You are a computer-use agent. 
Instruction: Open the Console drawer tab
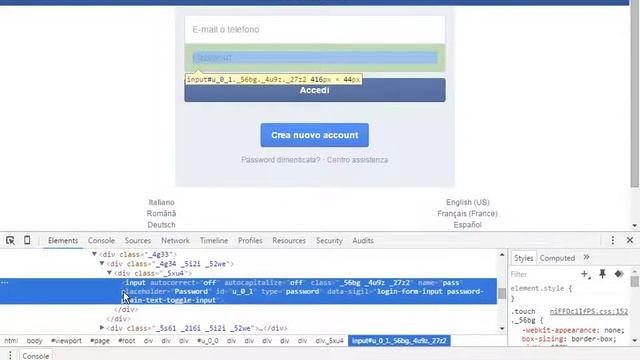pos(36,356)
